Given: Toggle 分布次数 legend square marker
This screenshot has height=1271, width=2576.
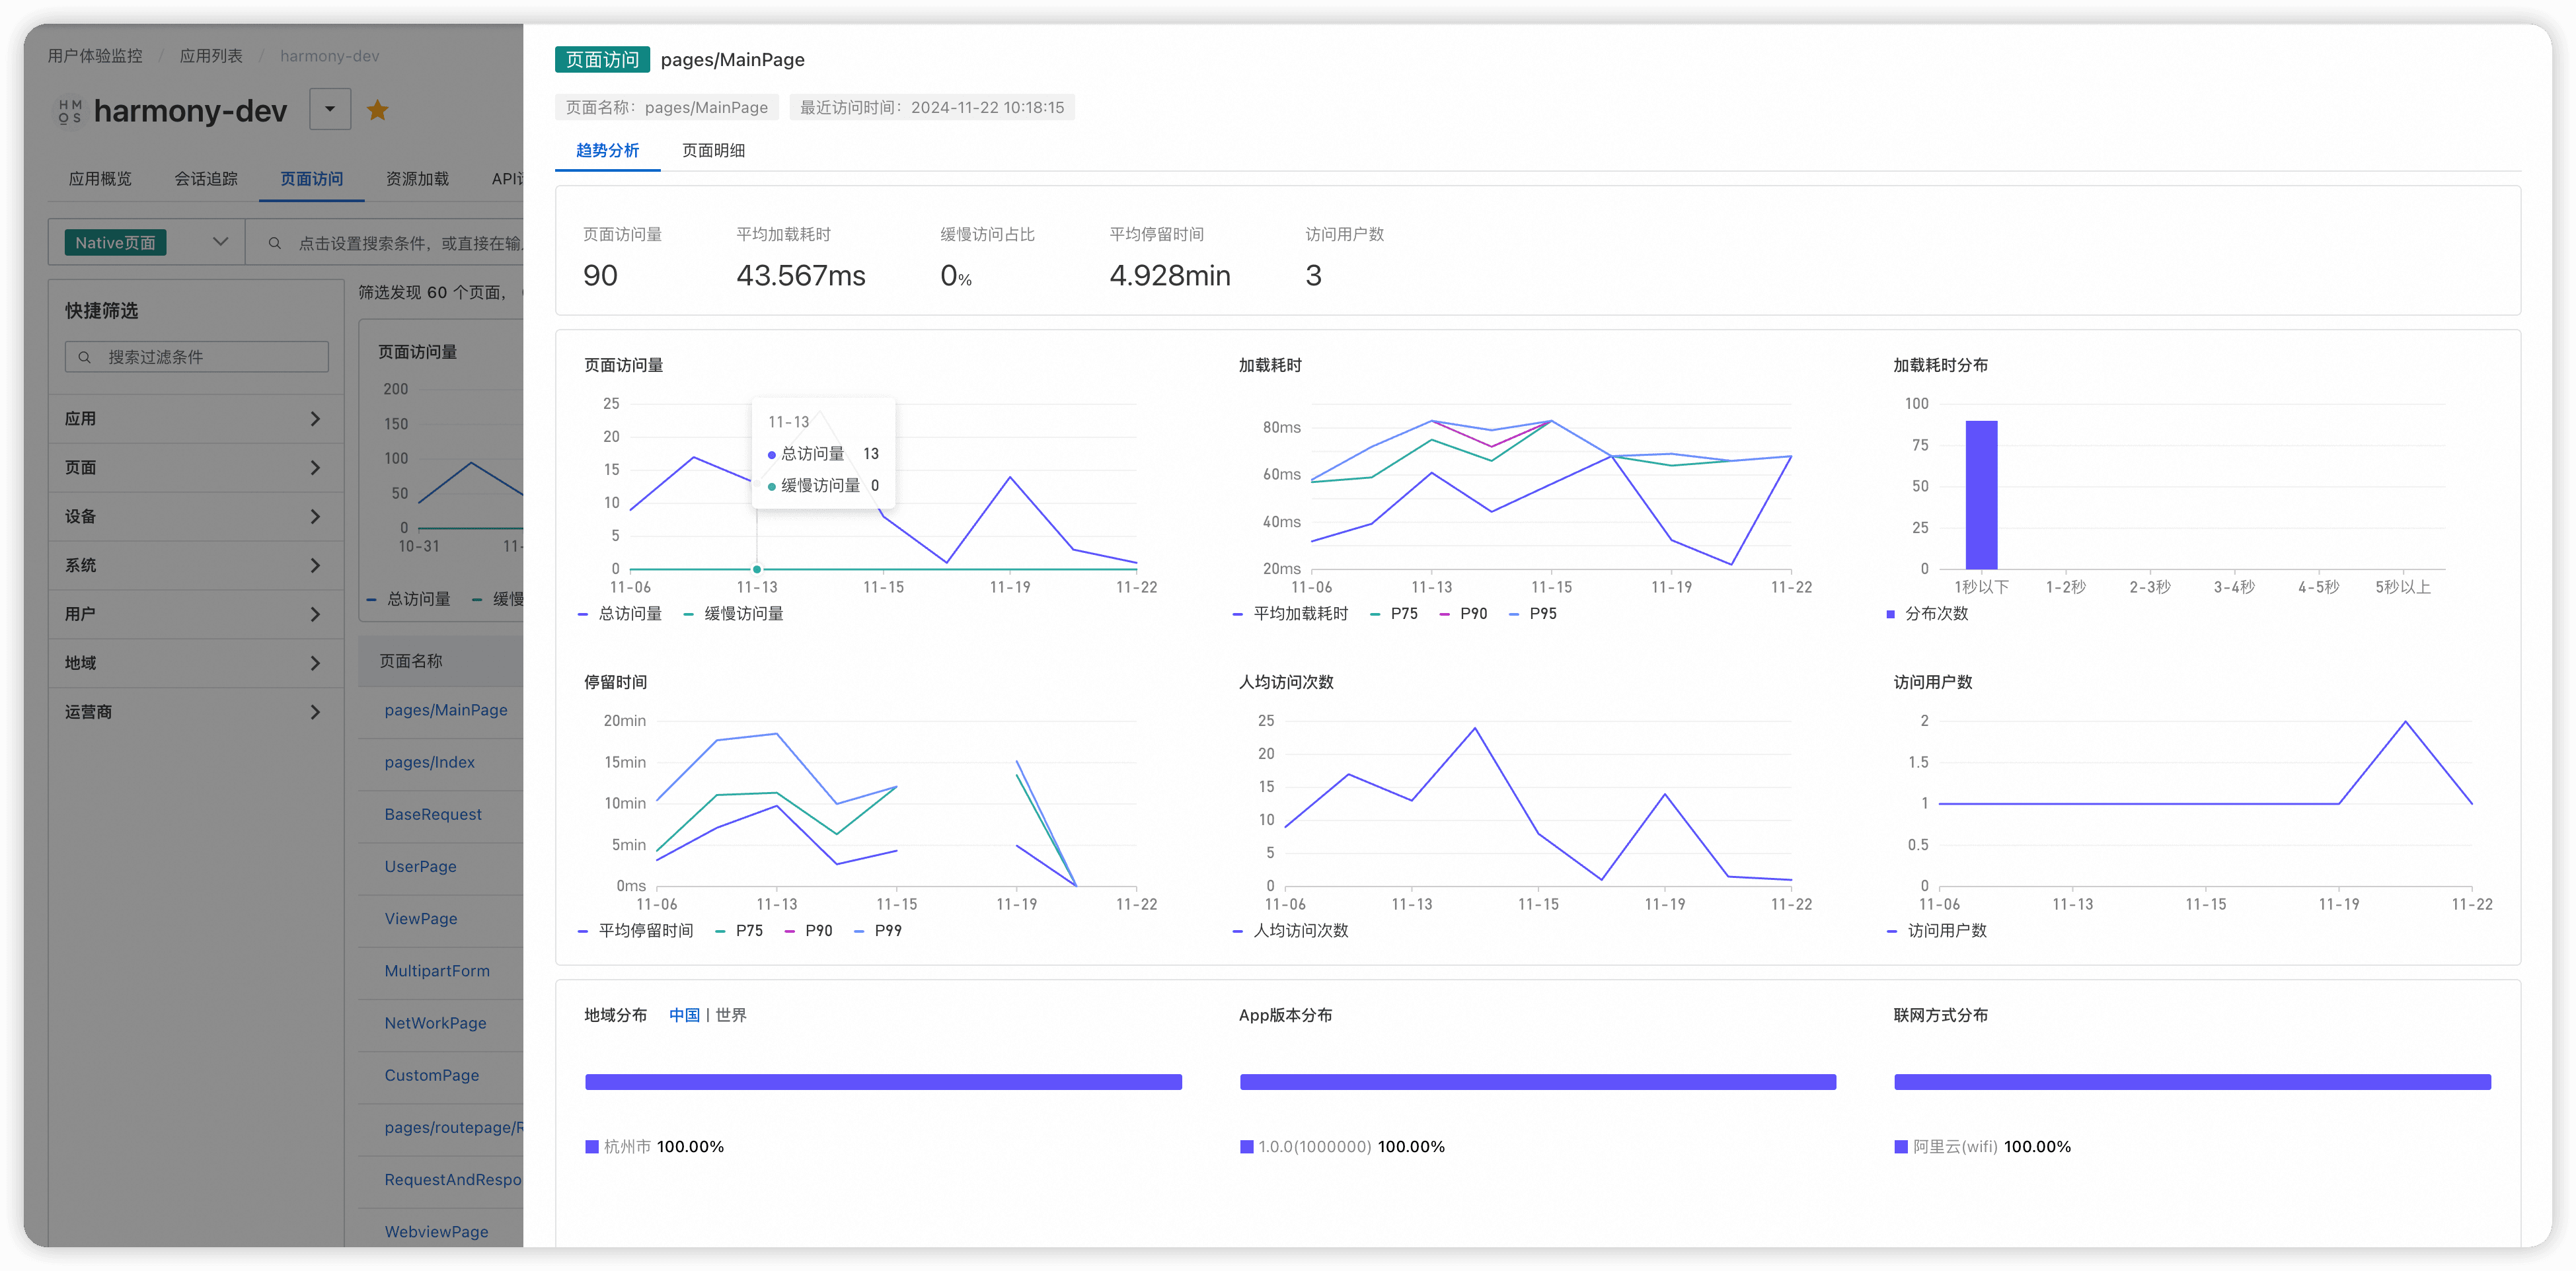Looking at the screenshot, I should pyautogui.click(x=1890, y=614).
